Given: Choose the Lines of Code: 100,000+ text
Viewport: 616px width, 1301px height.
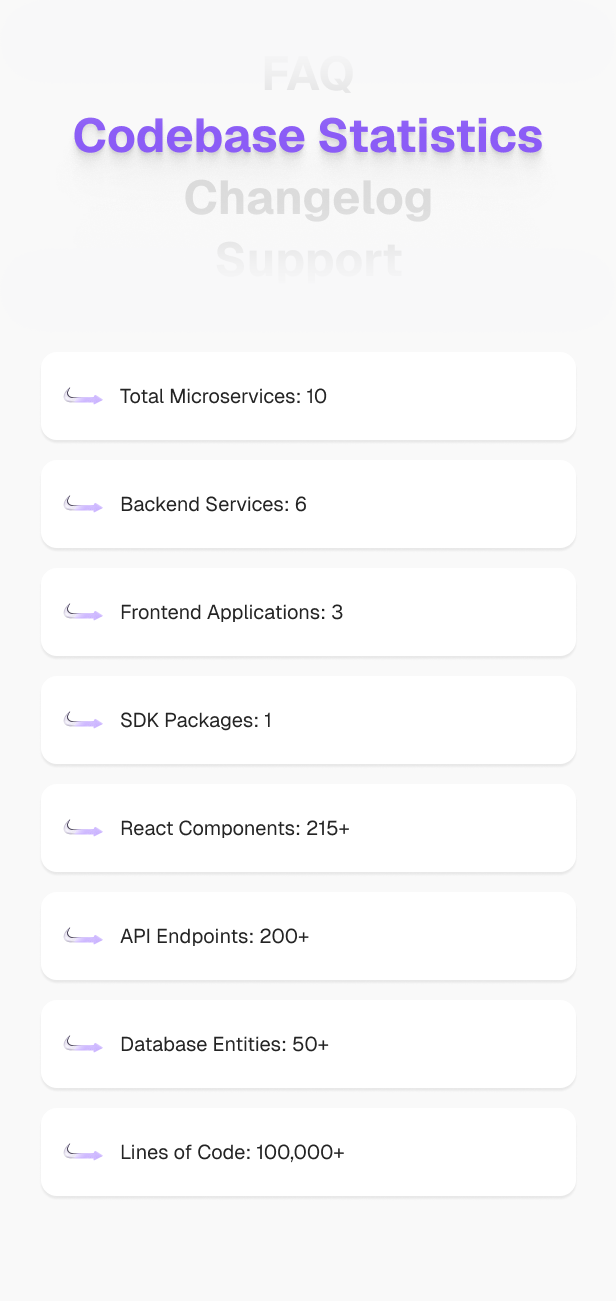Looking at the screenshot, I should [x=232, y=1152].
